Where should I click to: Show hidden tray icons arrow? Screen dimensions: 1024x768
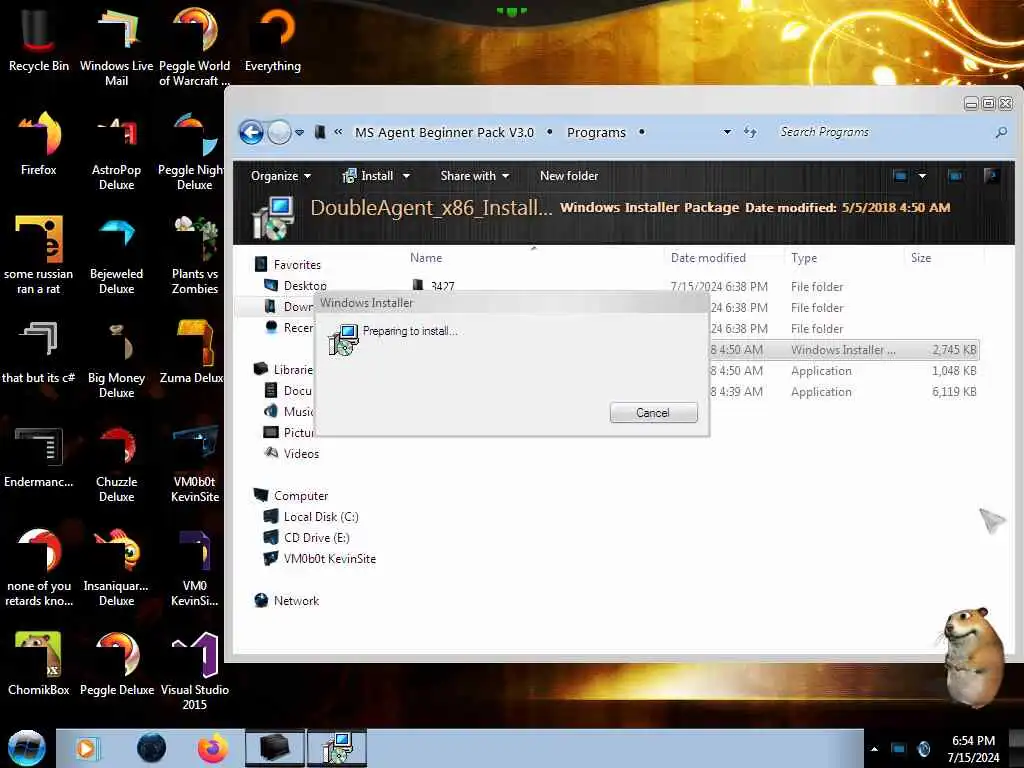click(874, 749)
